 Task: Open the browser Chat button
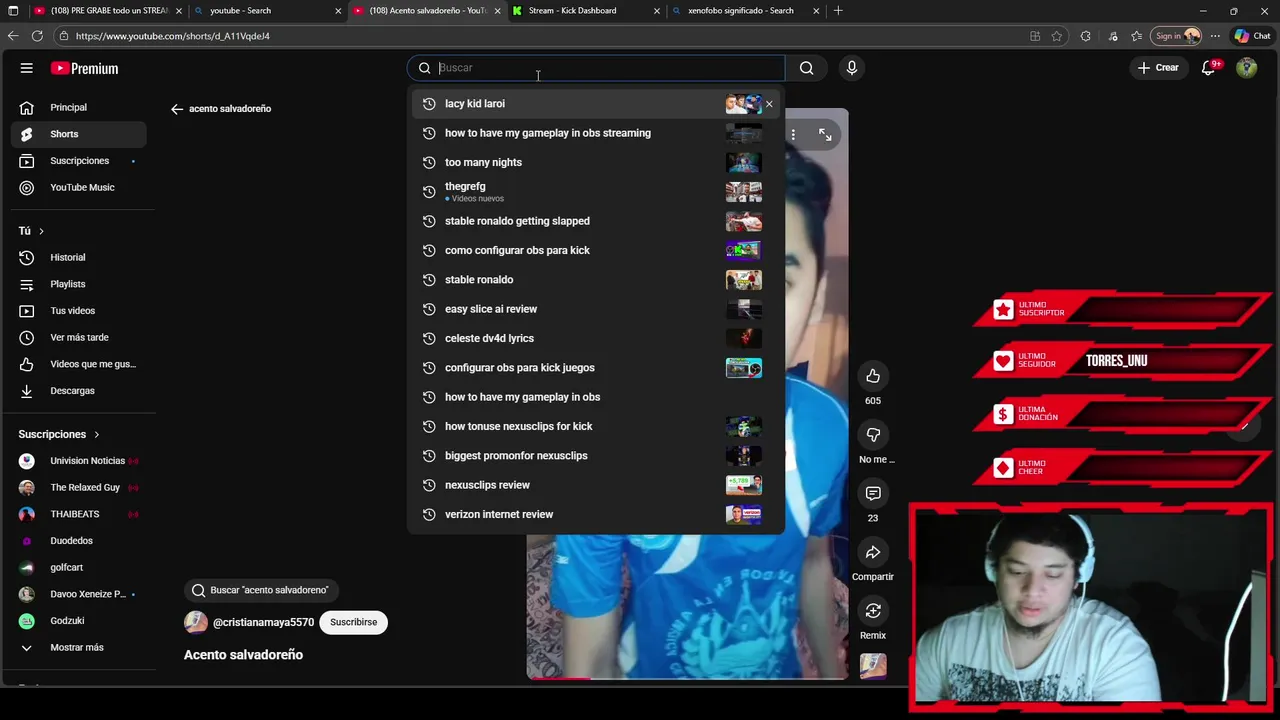tap(1253, 36)
